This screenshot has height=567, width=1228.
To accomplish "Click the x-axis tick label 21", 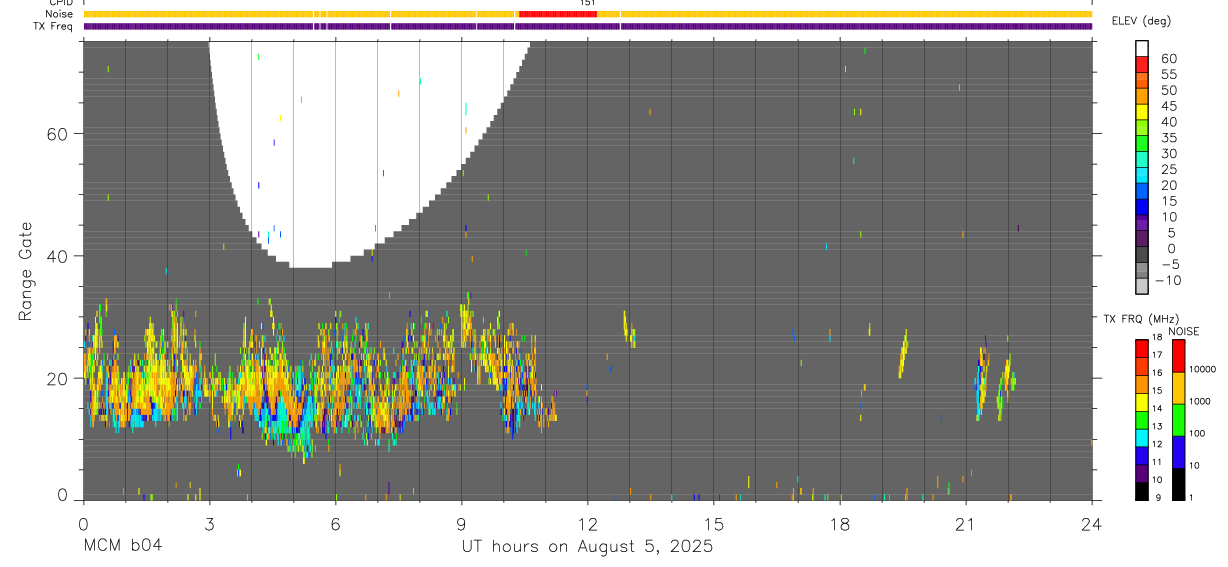I will pyautogui.click(x=965, y=523).
